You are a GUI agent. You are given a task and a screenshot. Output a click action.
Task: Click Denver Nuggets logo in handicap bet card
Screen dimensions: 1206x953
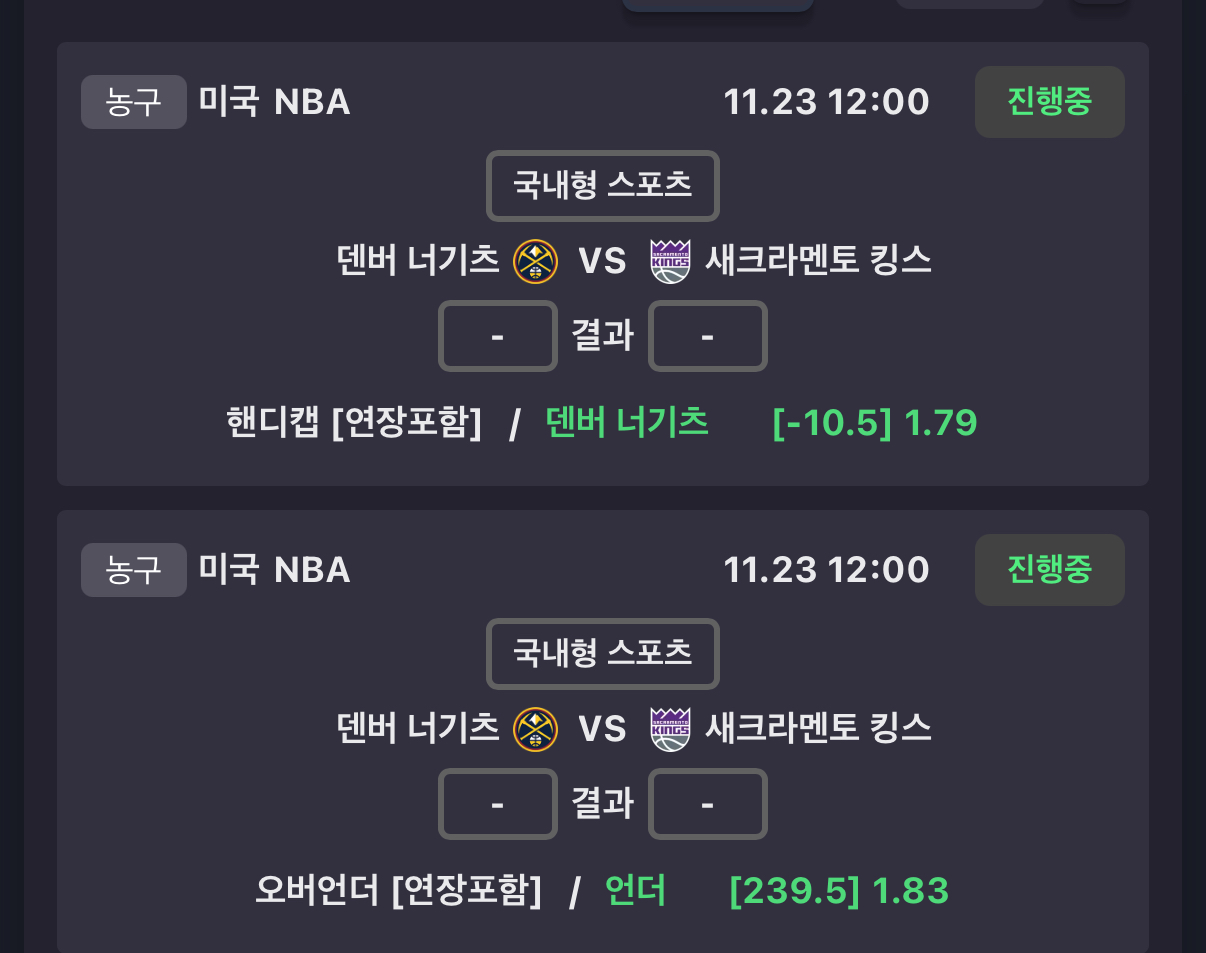[x=535, y=262]
